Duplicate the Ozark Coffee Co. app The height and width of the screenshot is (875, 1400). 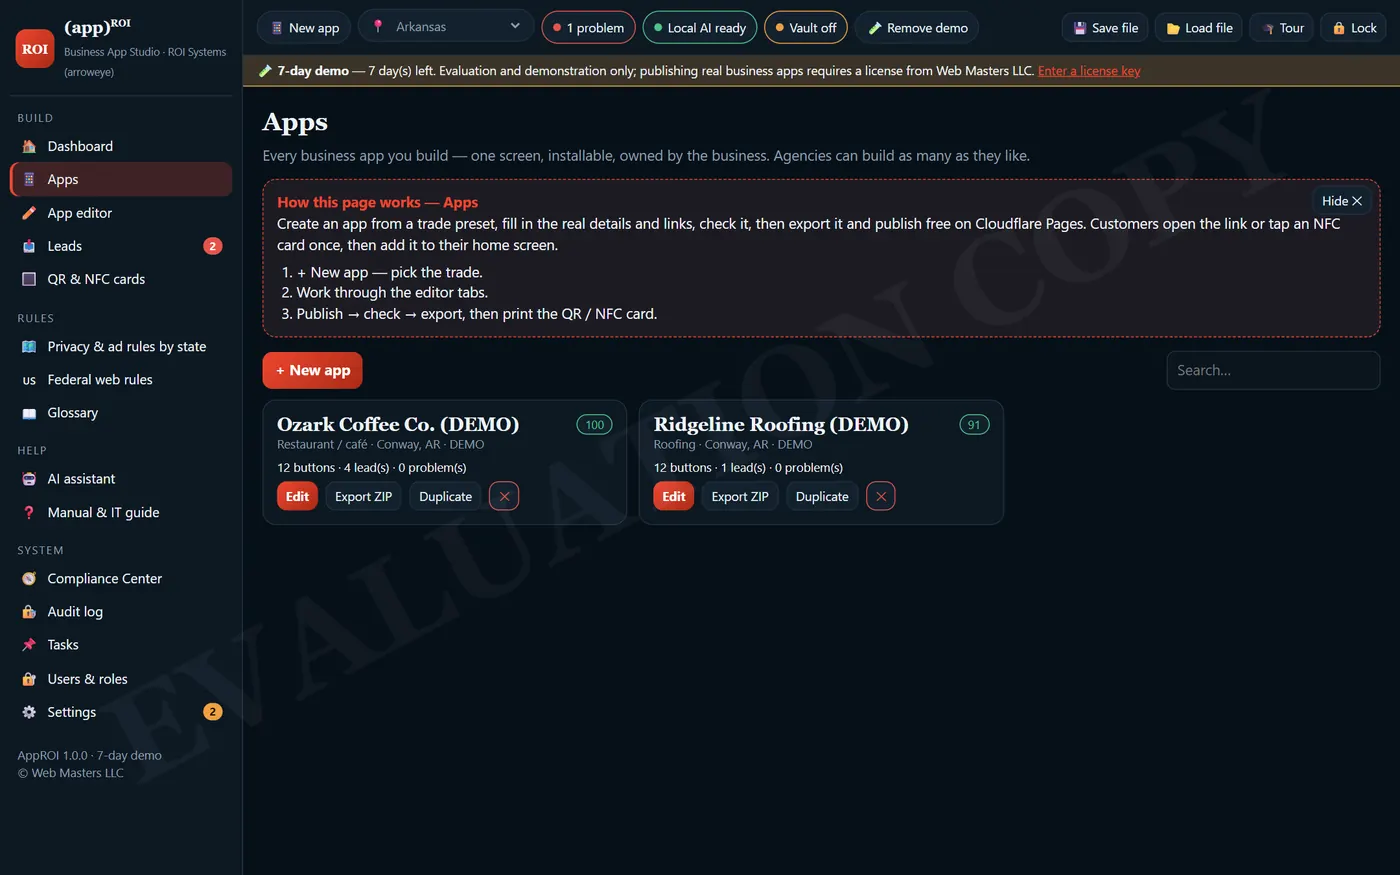pyautogui.click(x=445, y=496)
